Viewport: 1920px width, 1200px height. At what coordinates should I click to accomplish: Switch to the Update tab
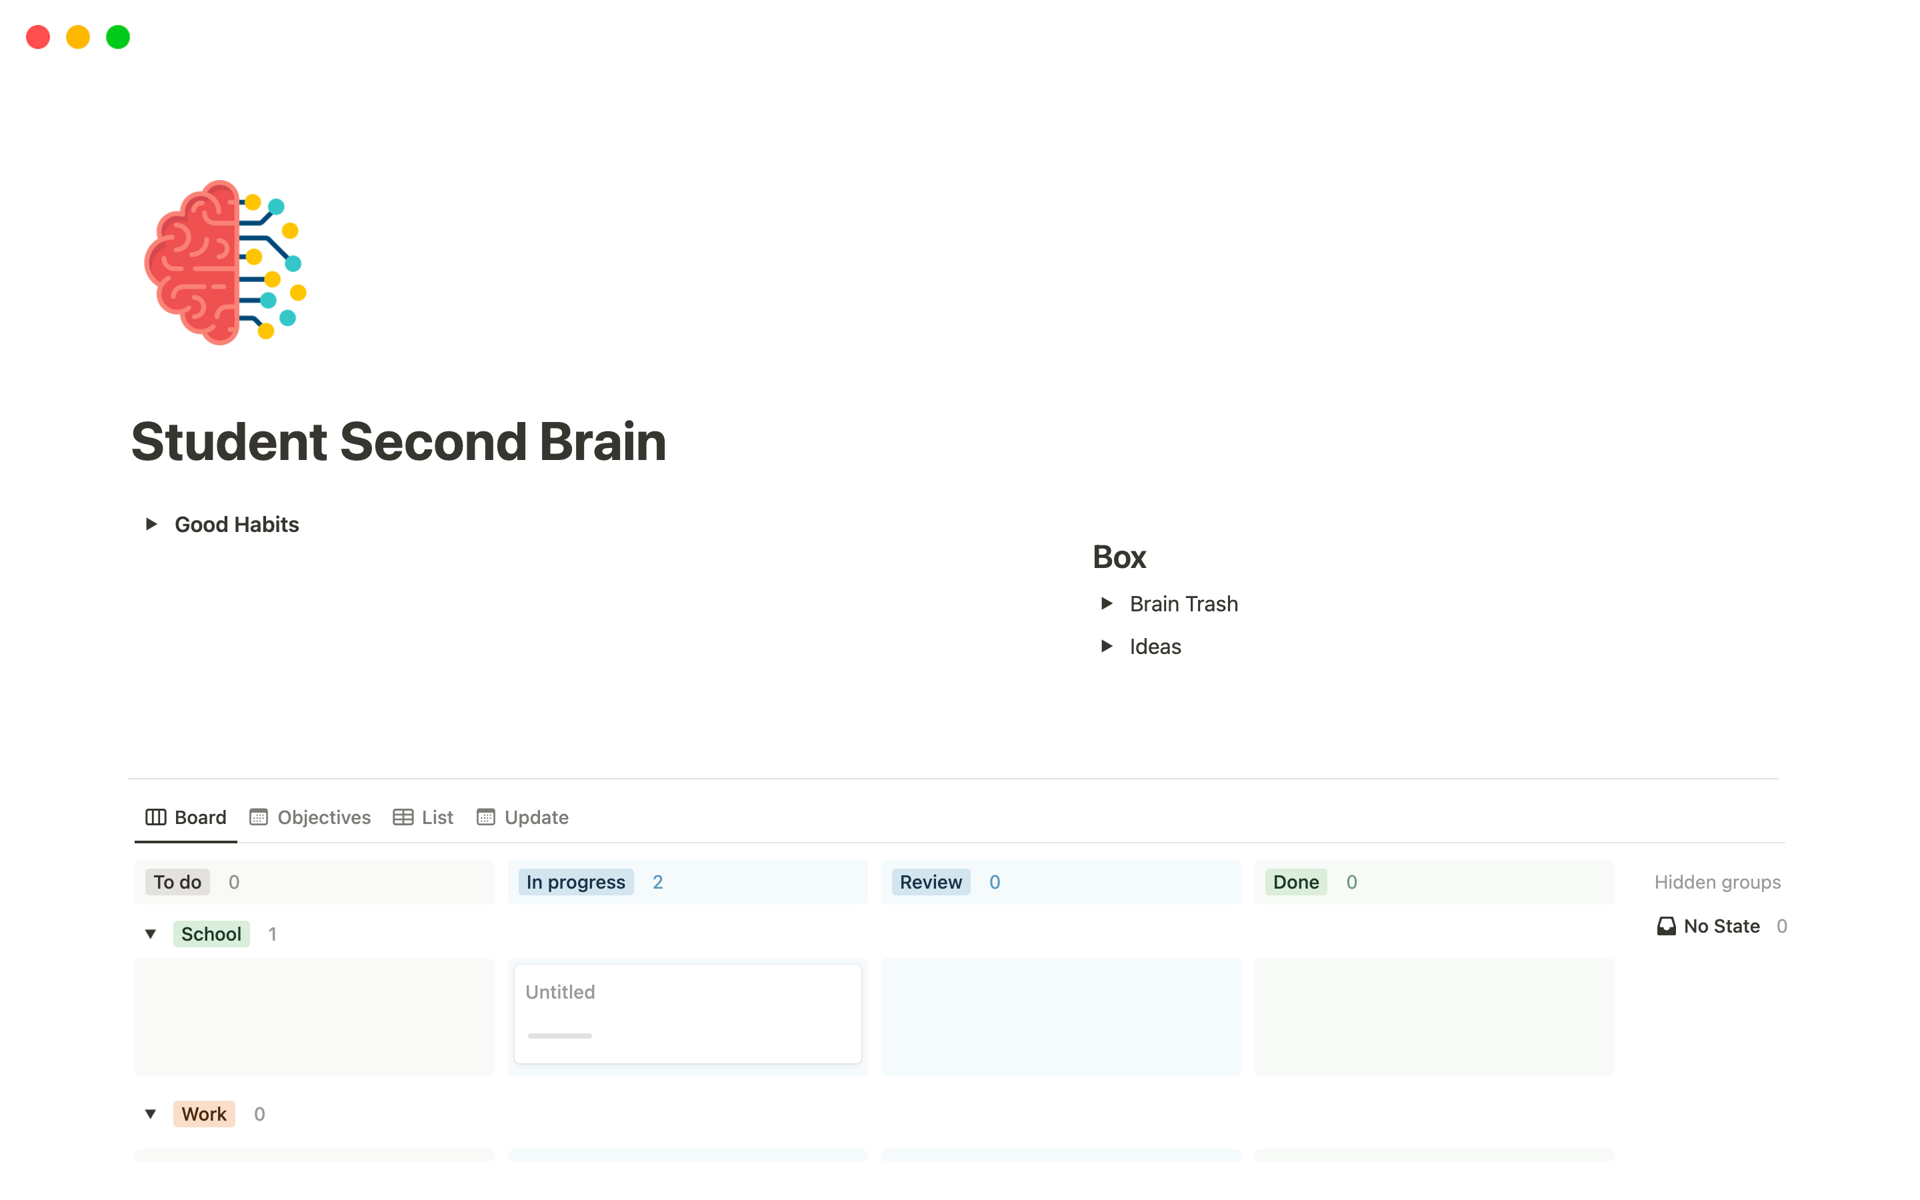pyautogui.click(x=536, y=817)
